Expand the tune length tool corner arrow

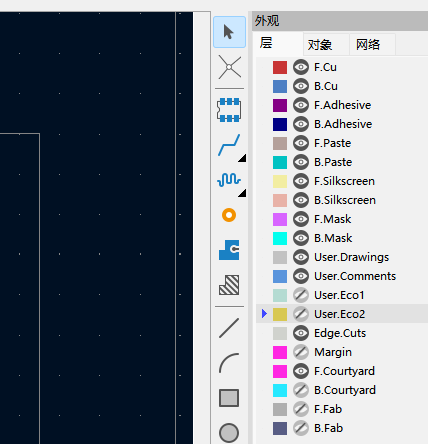coord(243,193)
